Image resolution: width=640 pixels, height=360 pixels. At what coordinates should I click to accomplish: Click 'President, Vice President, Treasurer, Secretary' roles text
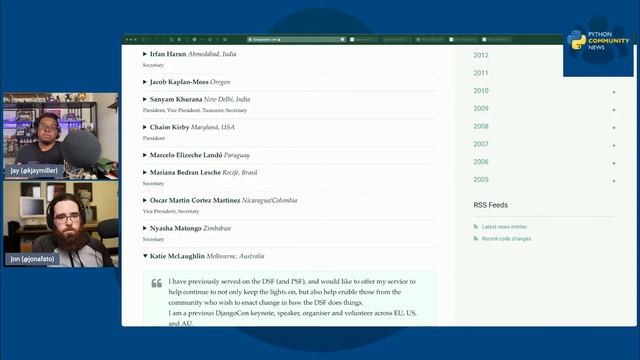195,110
